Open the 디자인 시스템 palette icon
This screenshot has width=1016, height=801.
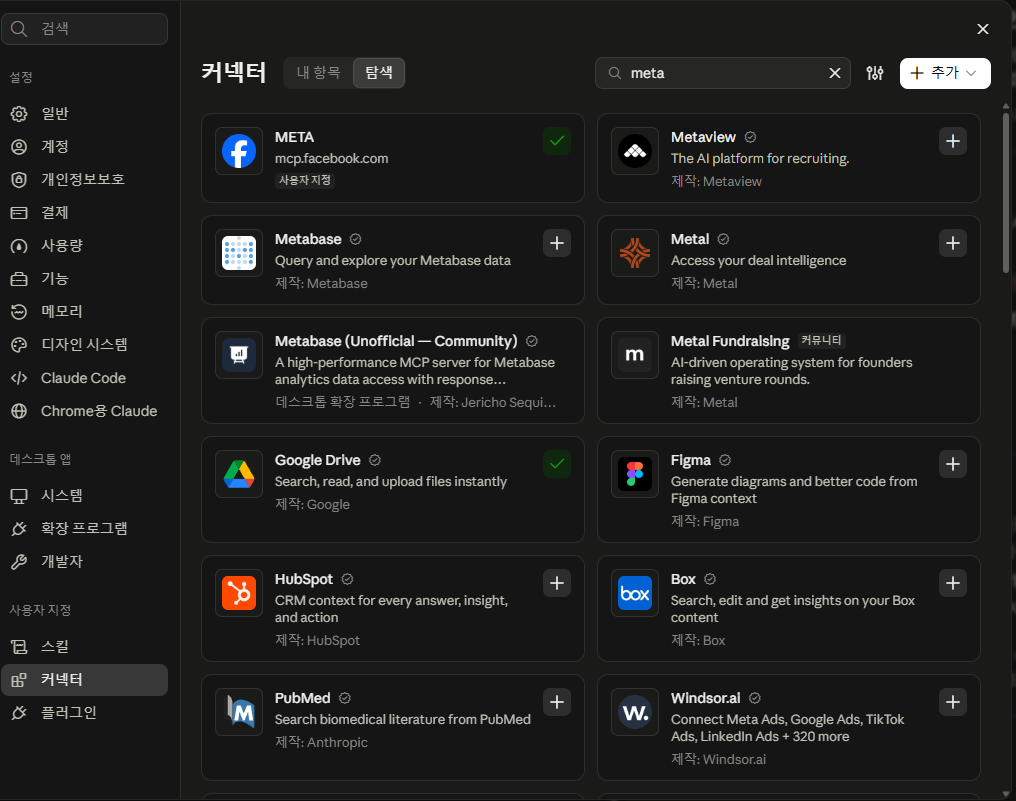coord(19,345)
